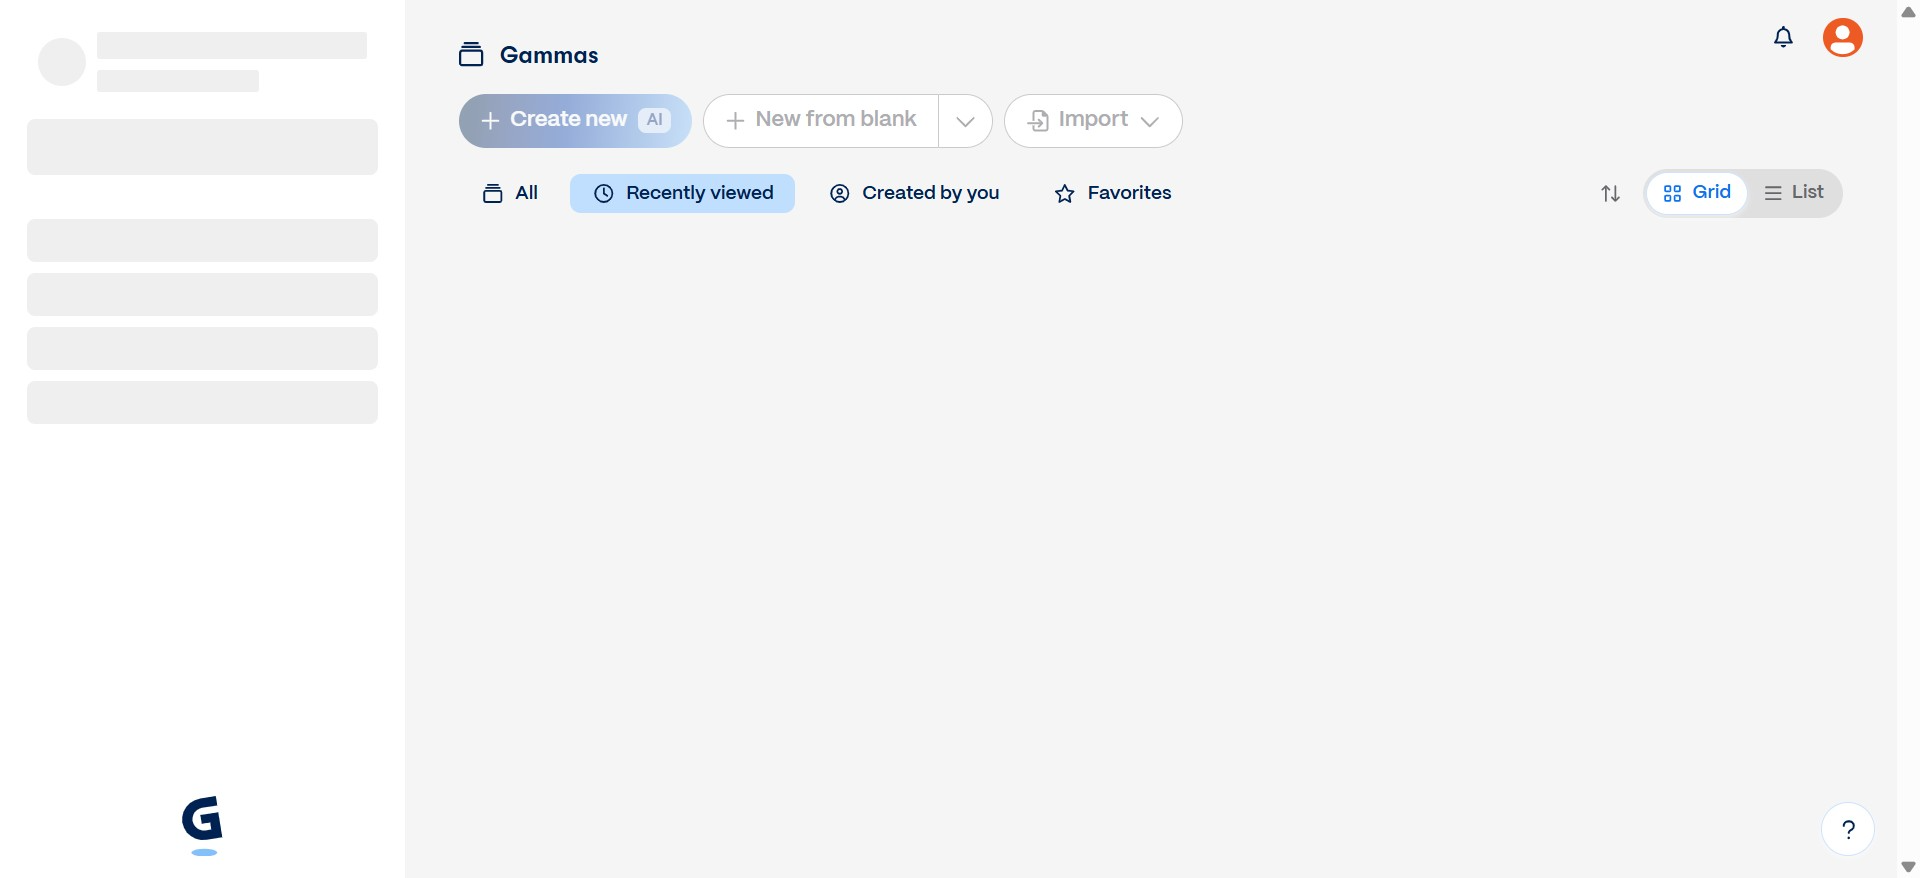
Task: Click the scrollbar down arrow
Action: (1908, 867)
